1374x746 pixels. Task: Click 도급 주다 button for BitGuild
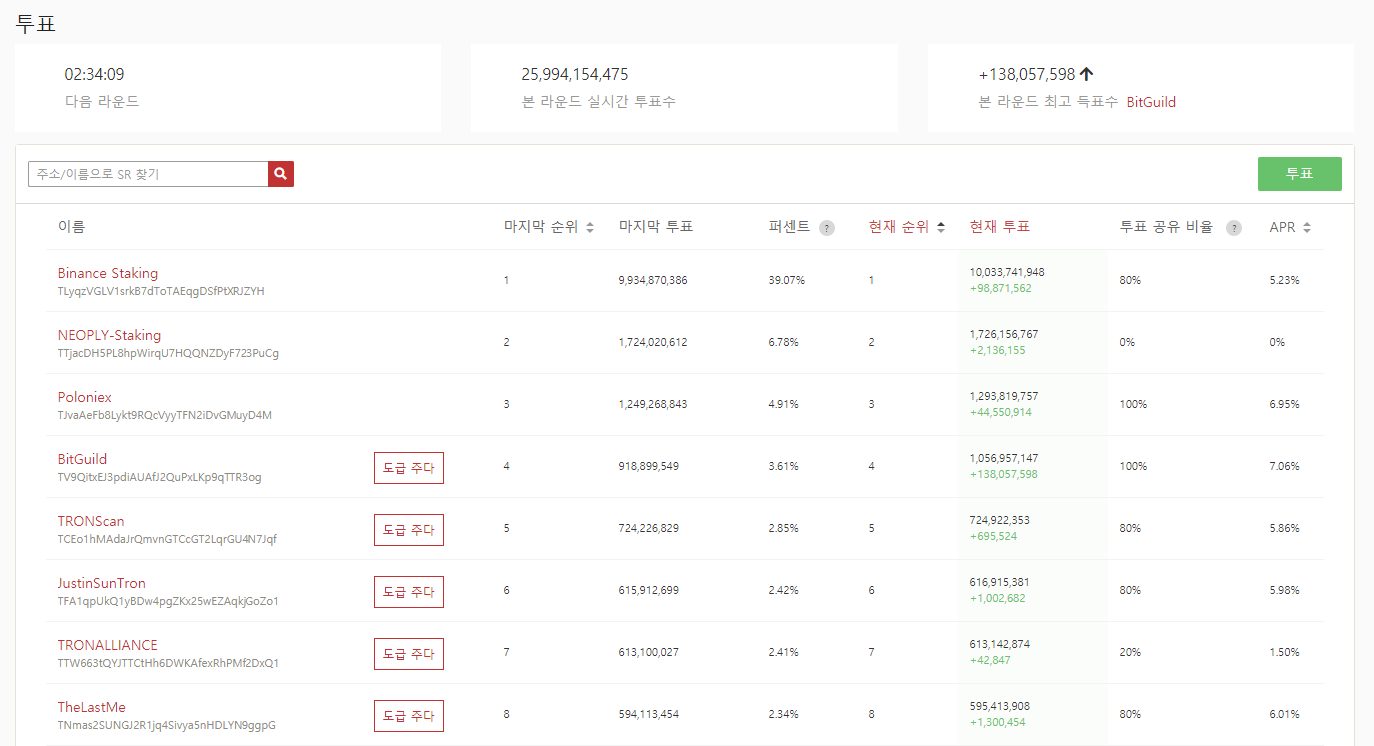click(409, 468)
